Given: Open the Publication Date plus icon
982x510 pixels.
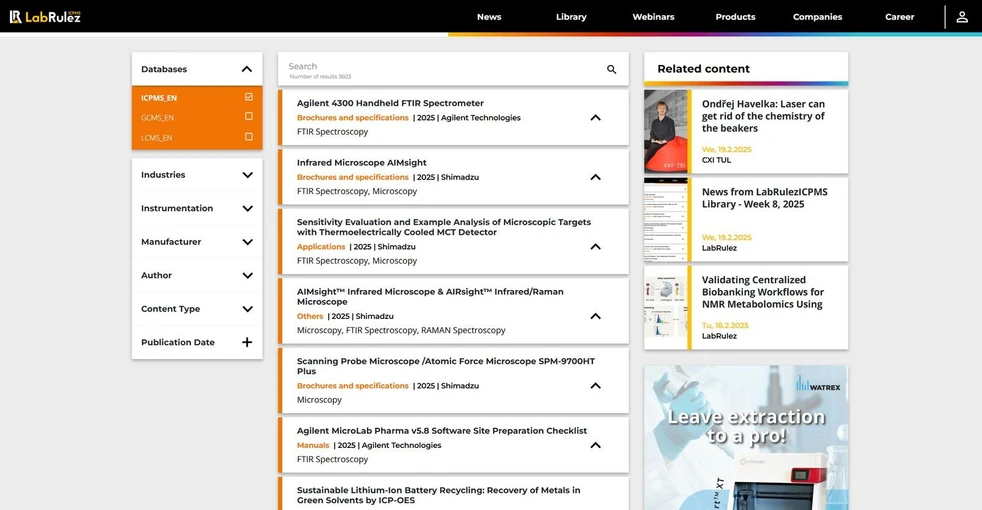Looking at the screenshot, I should click(247, 342).
